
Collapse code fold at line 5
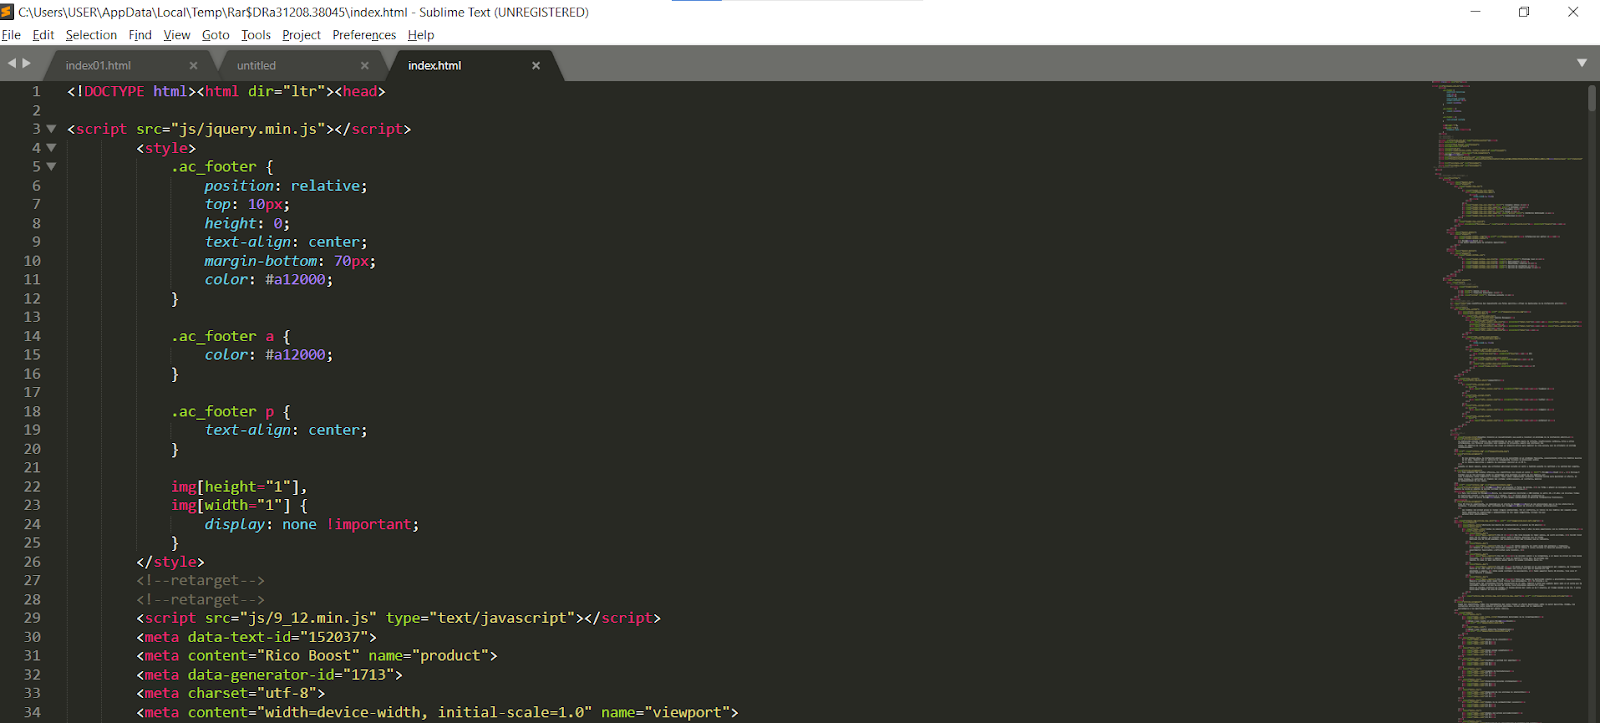pos(51,167)
